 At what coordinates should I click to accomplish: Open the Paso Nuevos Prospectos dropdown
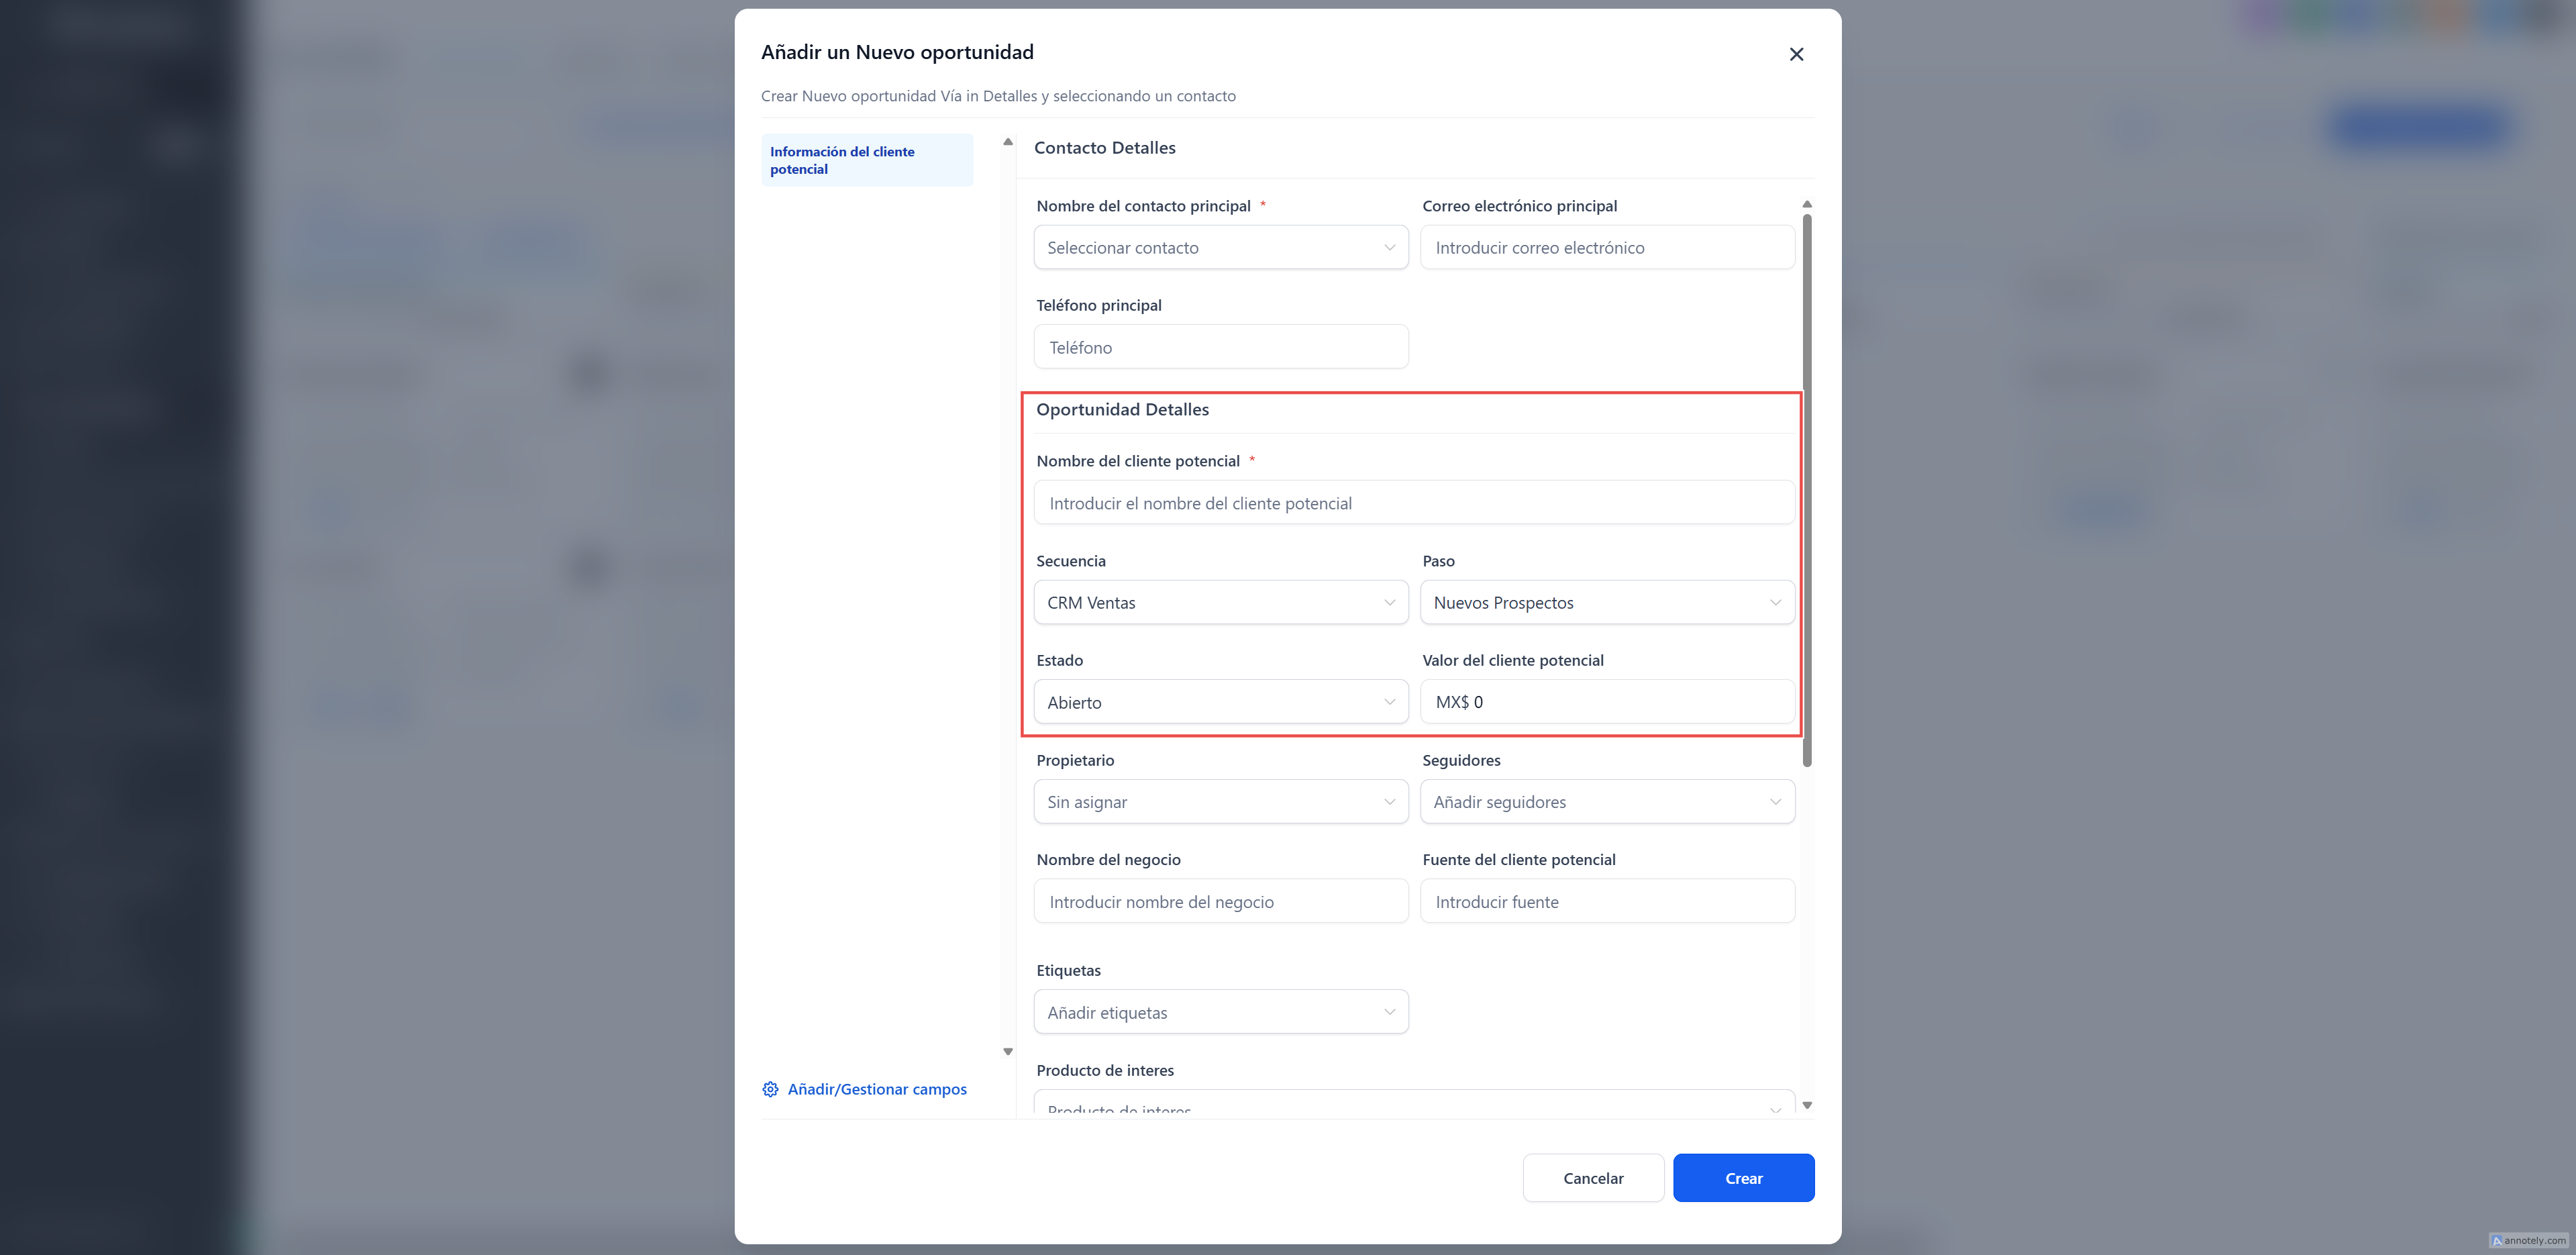[x=1606, y=603]
